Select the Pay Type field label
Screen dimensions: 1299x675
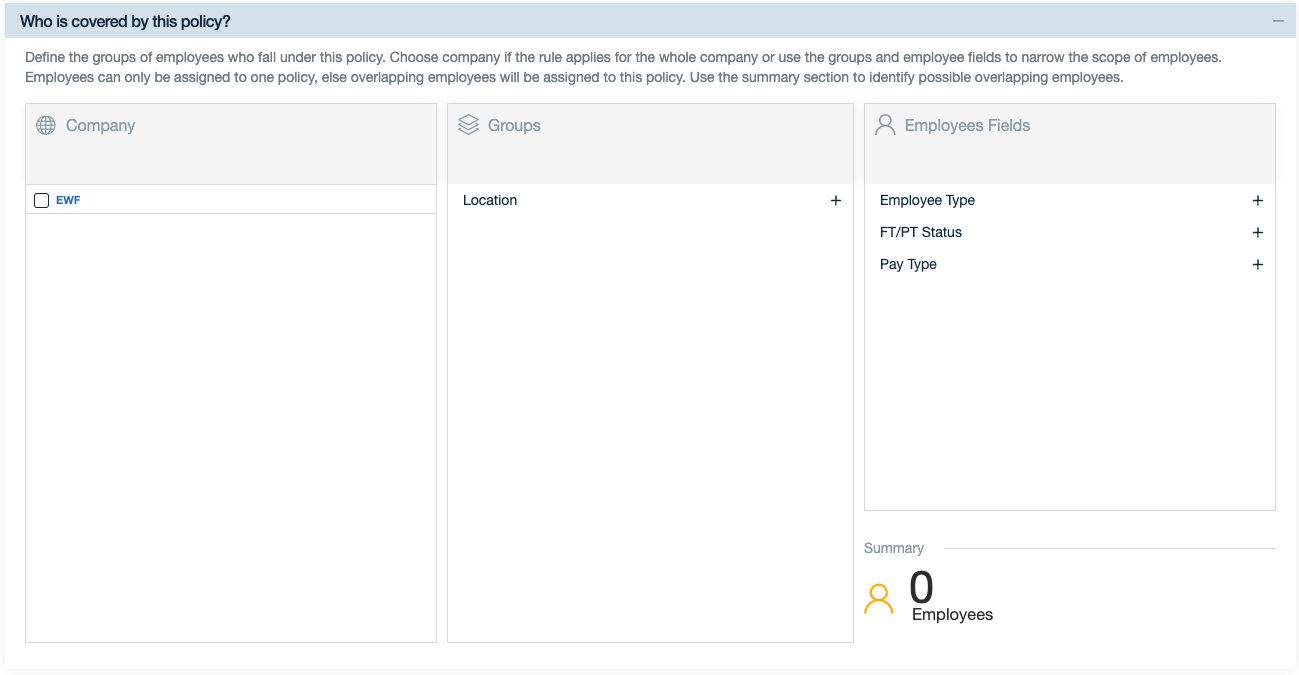point(908,264)
